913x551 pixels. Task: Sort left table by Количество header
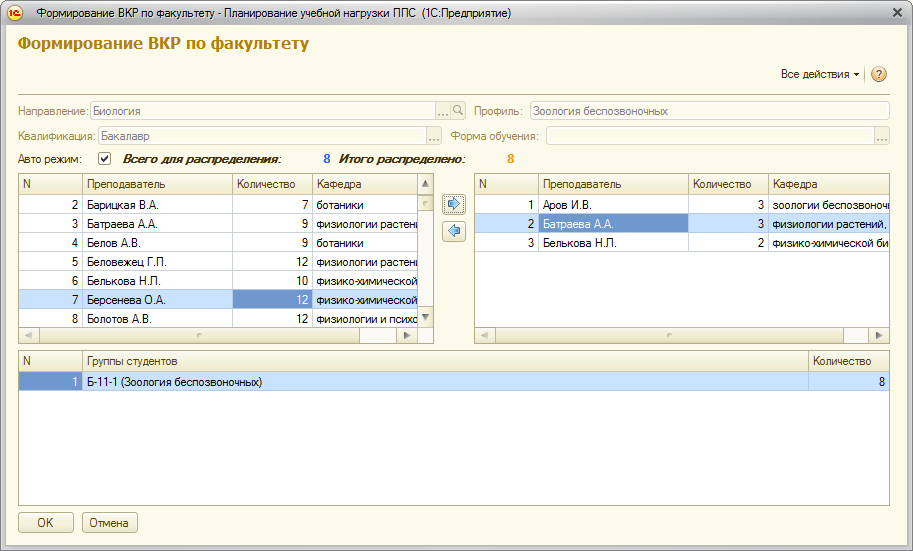click(272, 184)
